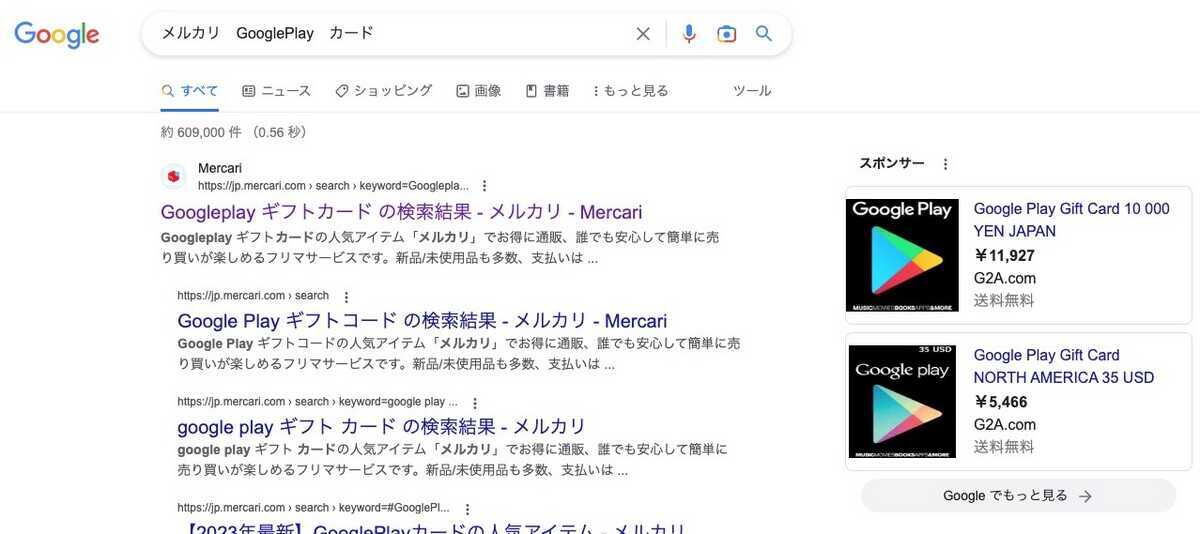
Task: Click 約 609,000 件 result count text
Action: pos(201,132)
